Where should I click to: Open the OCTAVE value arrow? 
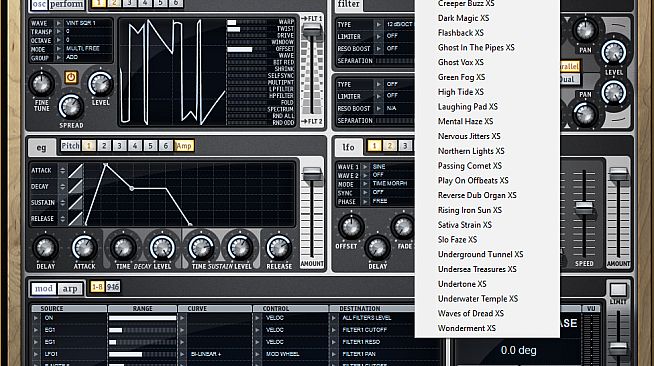point(58,40)
